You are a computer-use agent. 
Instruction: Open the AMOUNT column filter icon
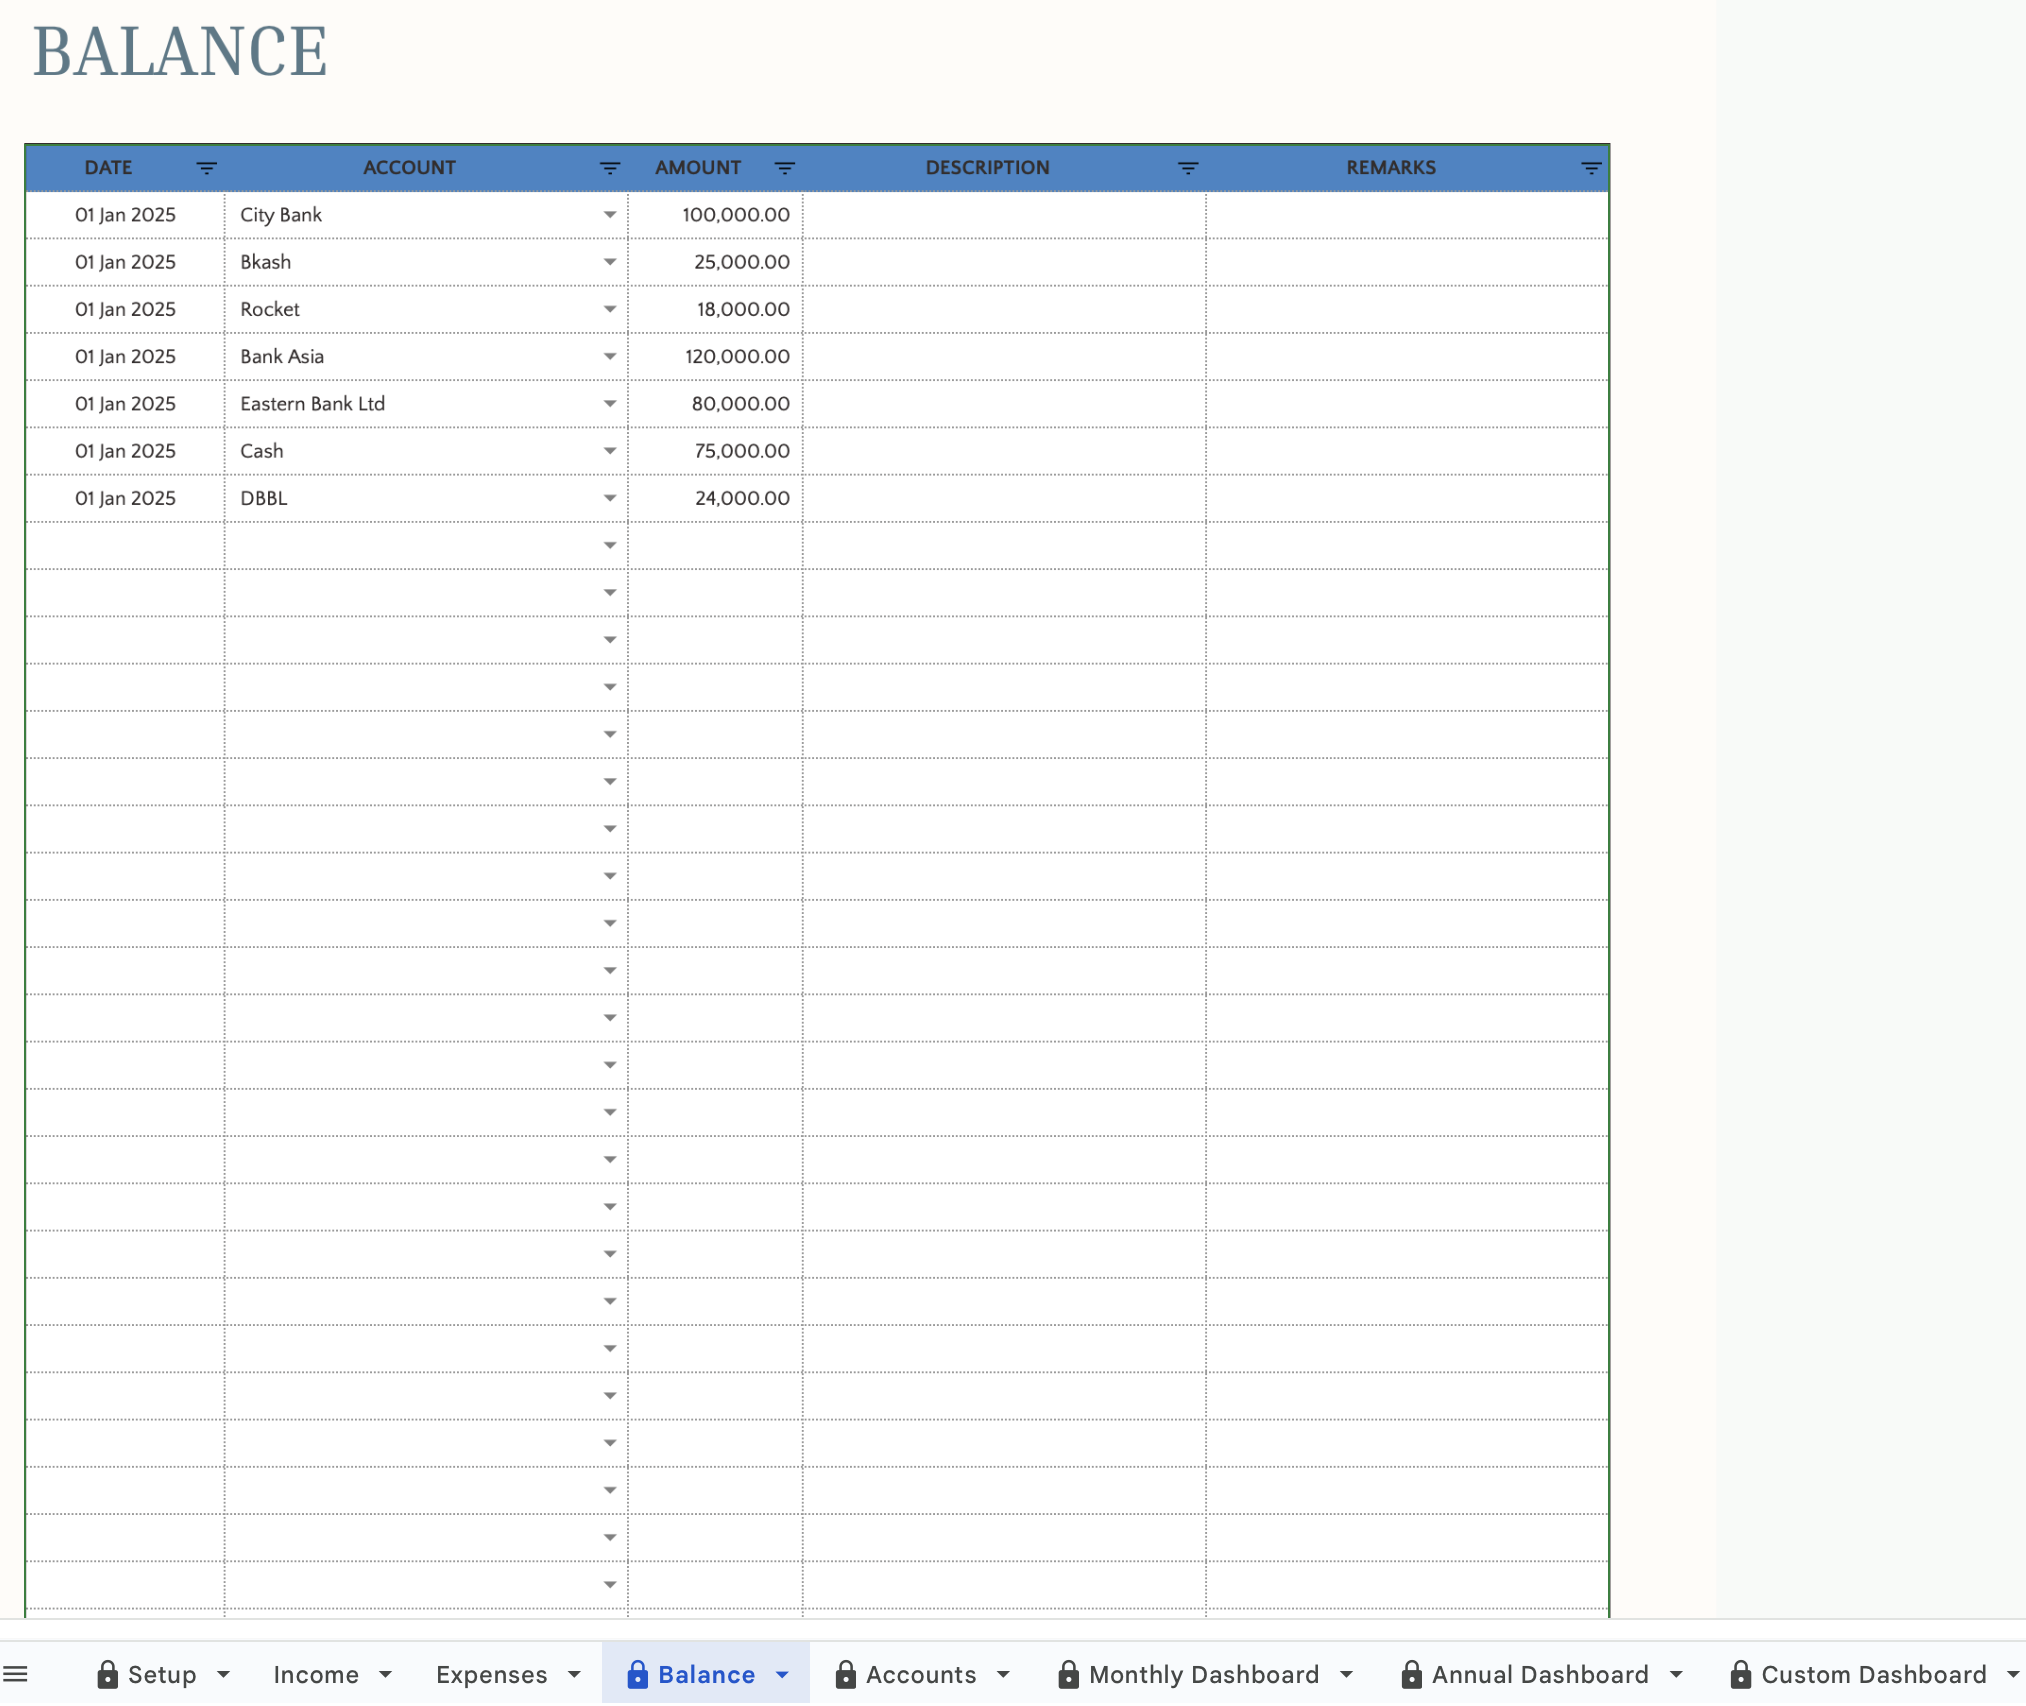(x=785, y=168)
